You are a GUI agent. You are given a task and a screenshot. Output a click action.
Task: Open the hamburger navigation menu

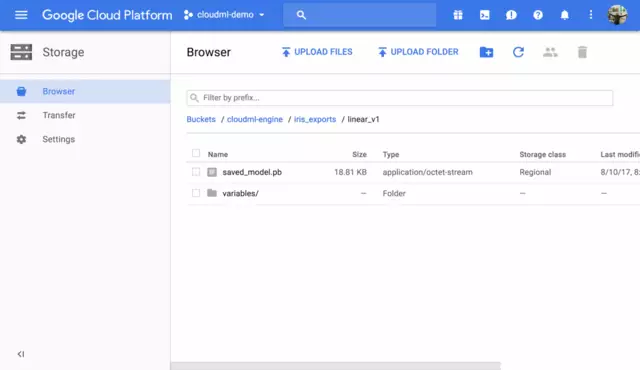[x=21, y=15]
